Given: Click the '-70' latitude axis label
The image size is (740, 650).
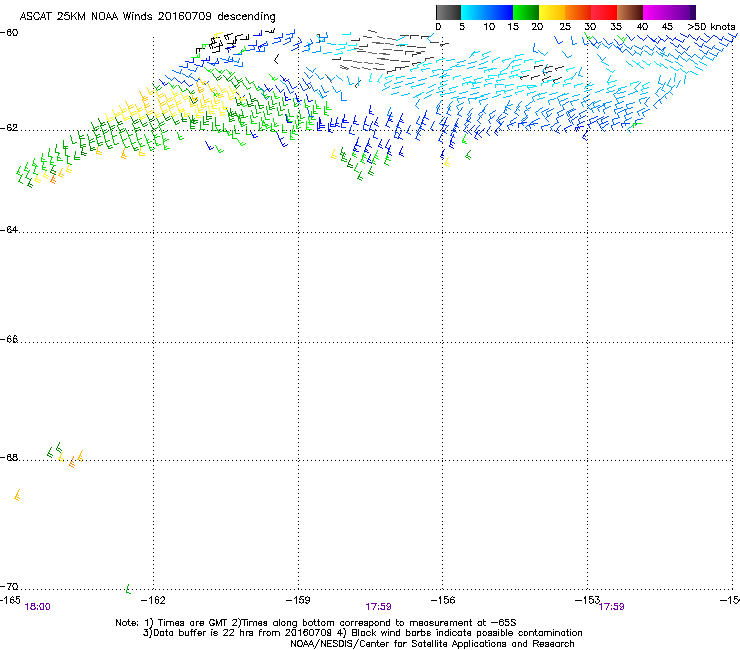Looking at the screenshot, I should point(9,586).
